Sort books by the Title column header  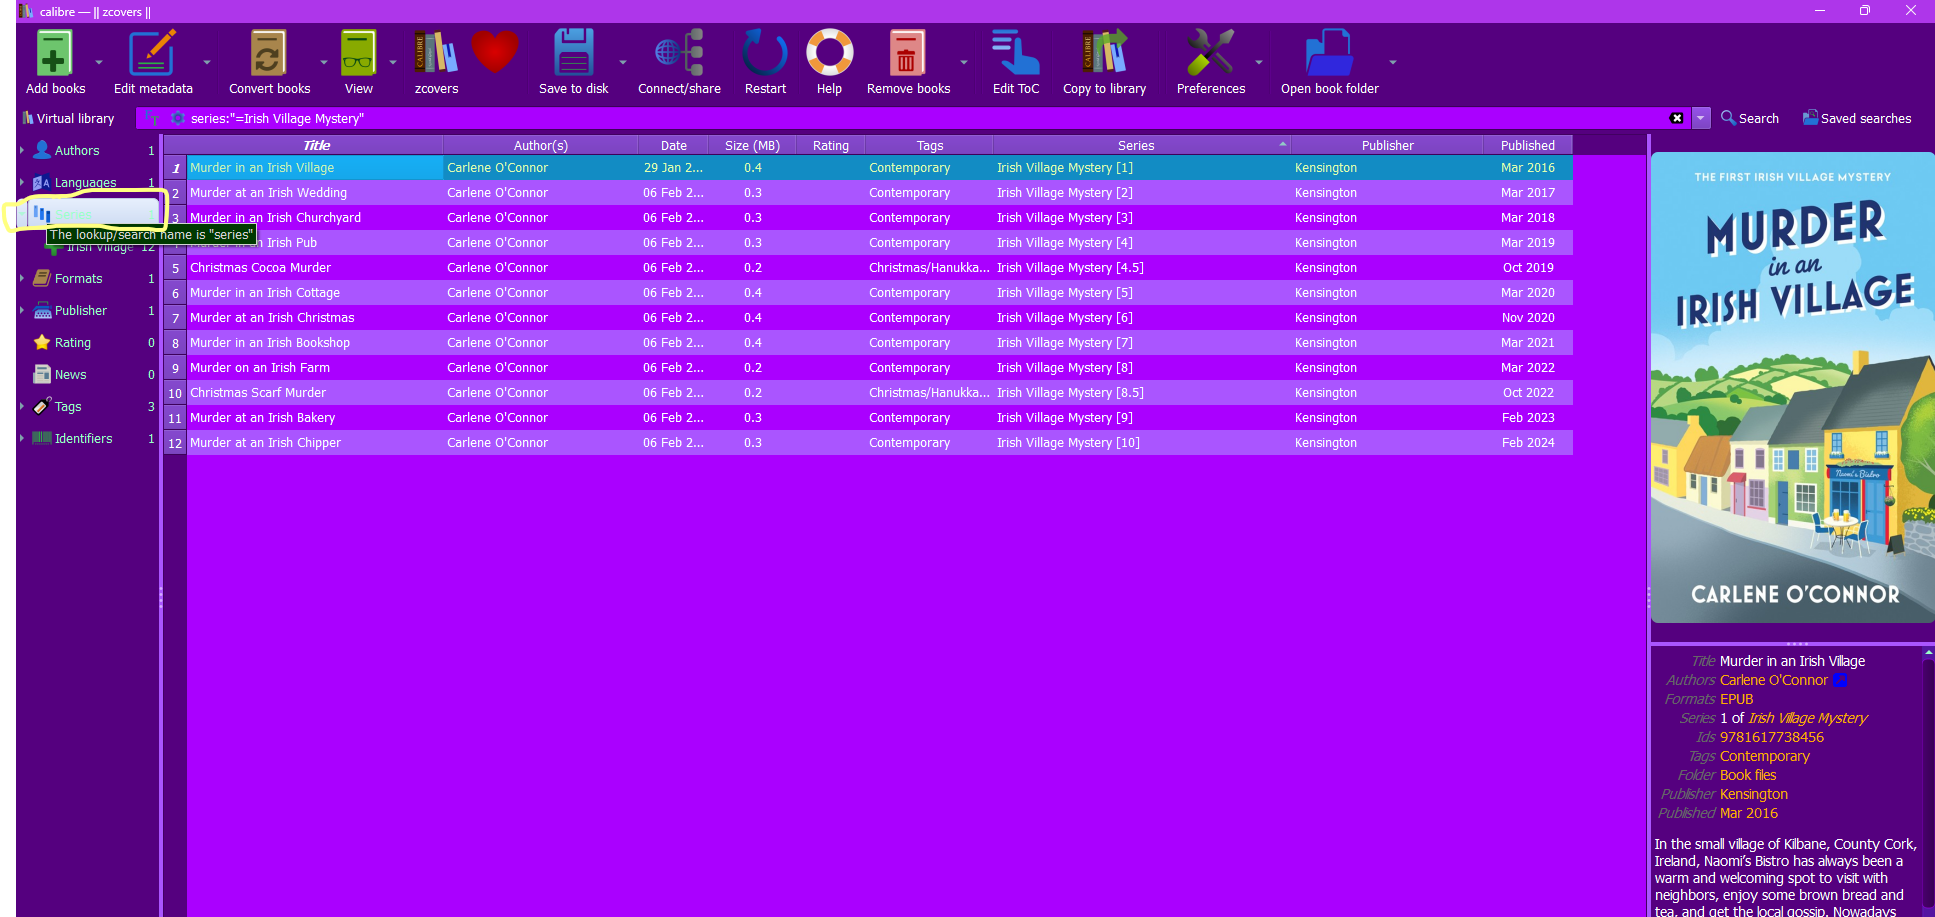(x=315, y=145)
